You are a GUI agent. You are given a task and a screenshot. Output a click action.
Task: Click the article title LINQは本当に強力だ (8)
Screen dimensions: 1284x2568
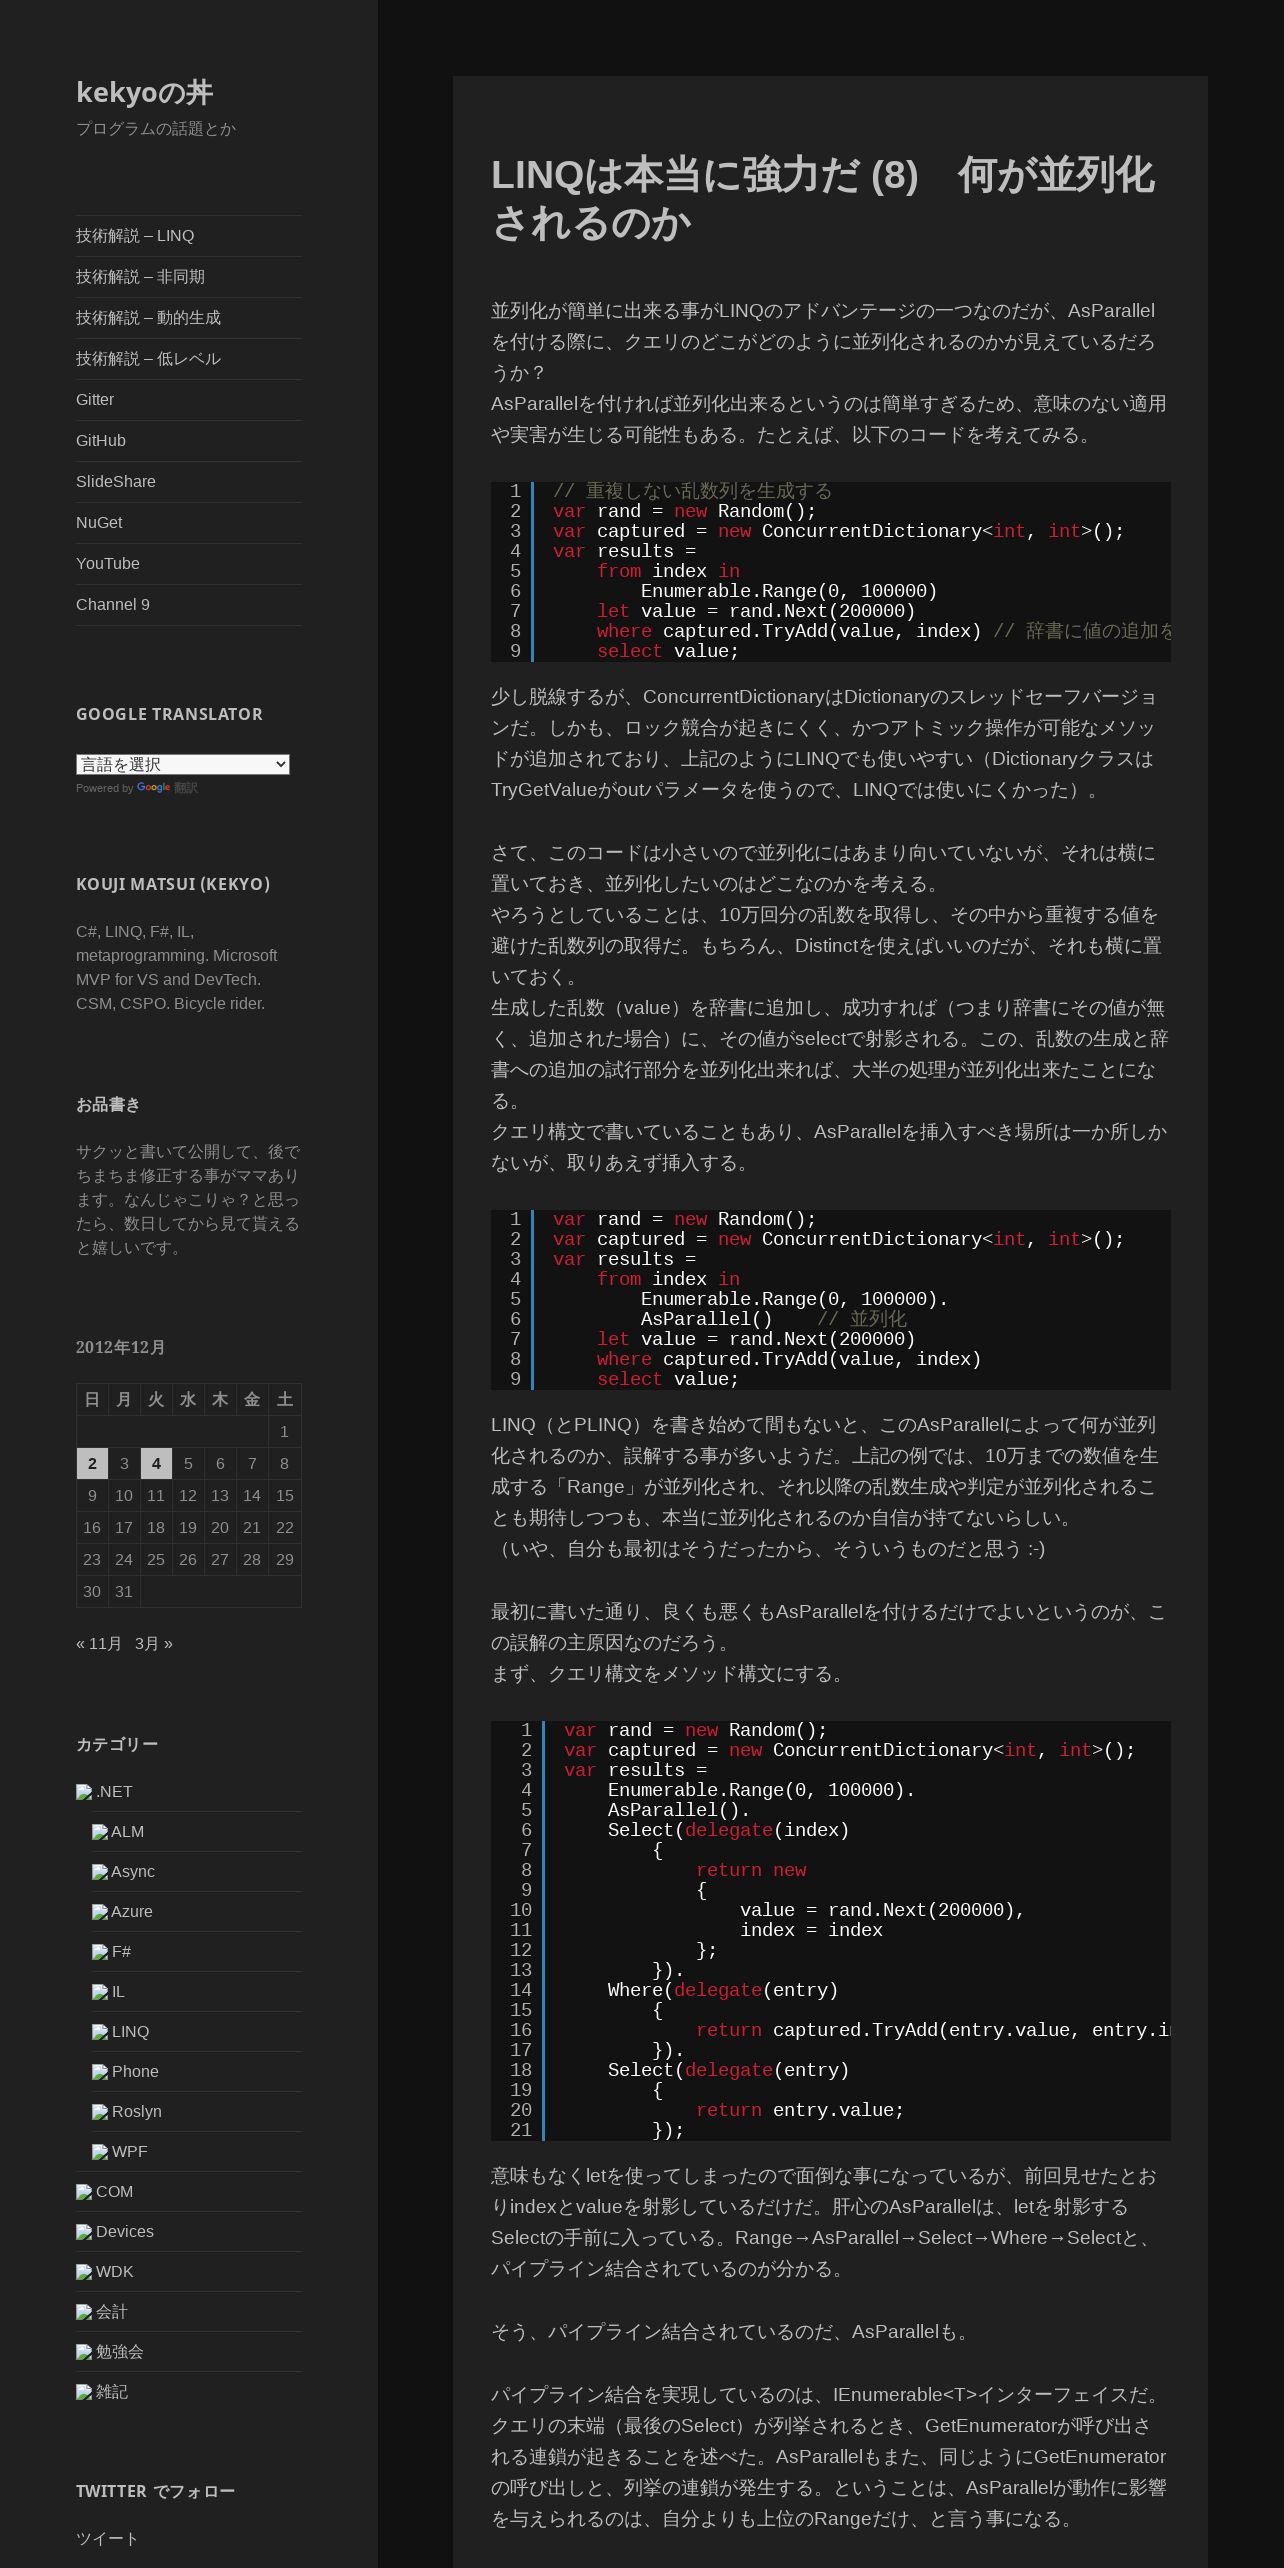[824, 199]
